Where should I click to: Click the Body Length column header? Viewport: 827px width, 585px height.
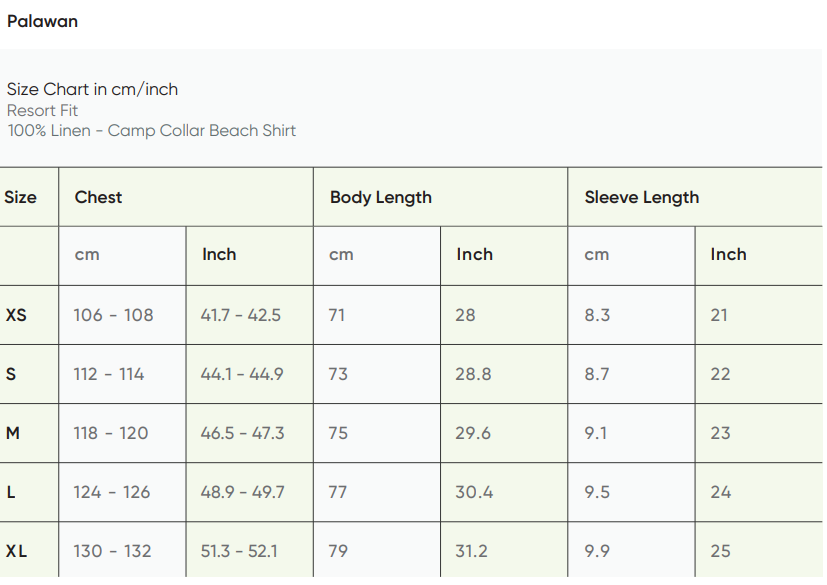click(x=380, y=197)
